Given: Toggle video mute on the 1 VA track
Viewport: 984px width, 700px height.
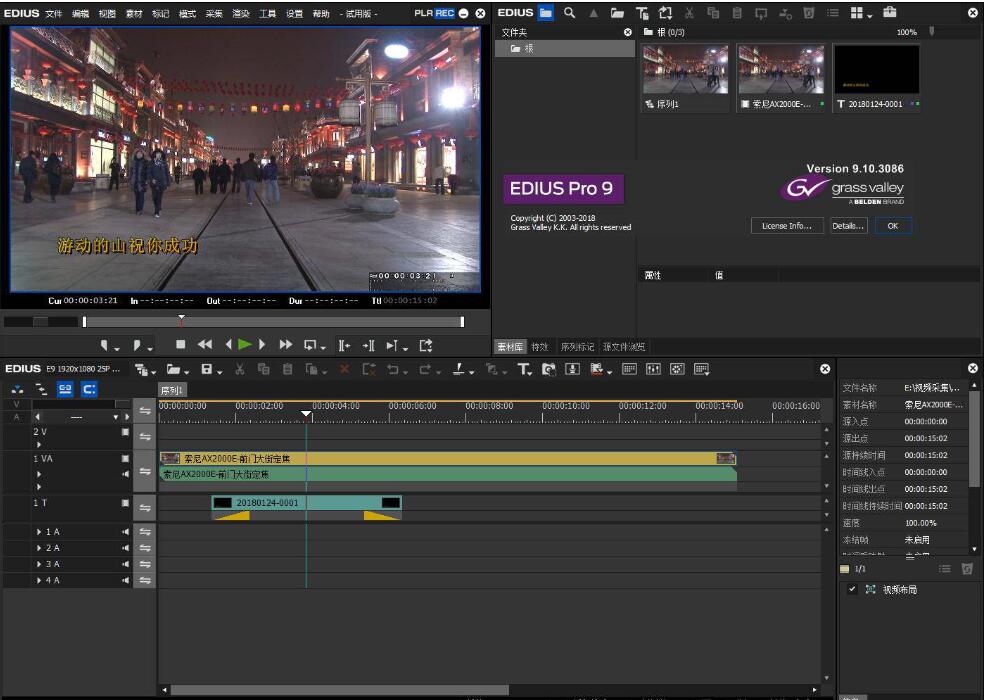Looking at the screenshot, I should (x=126, y=459).
